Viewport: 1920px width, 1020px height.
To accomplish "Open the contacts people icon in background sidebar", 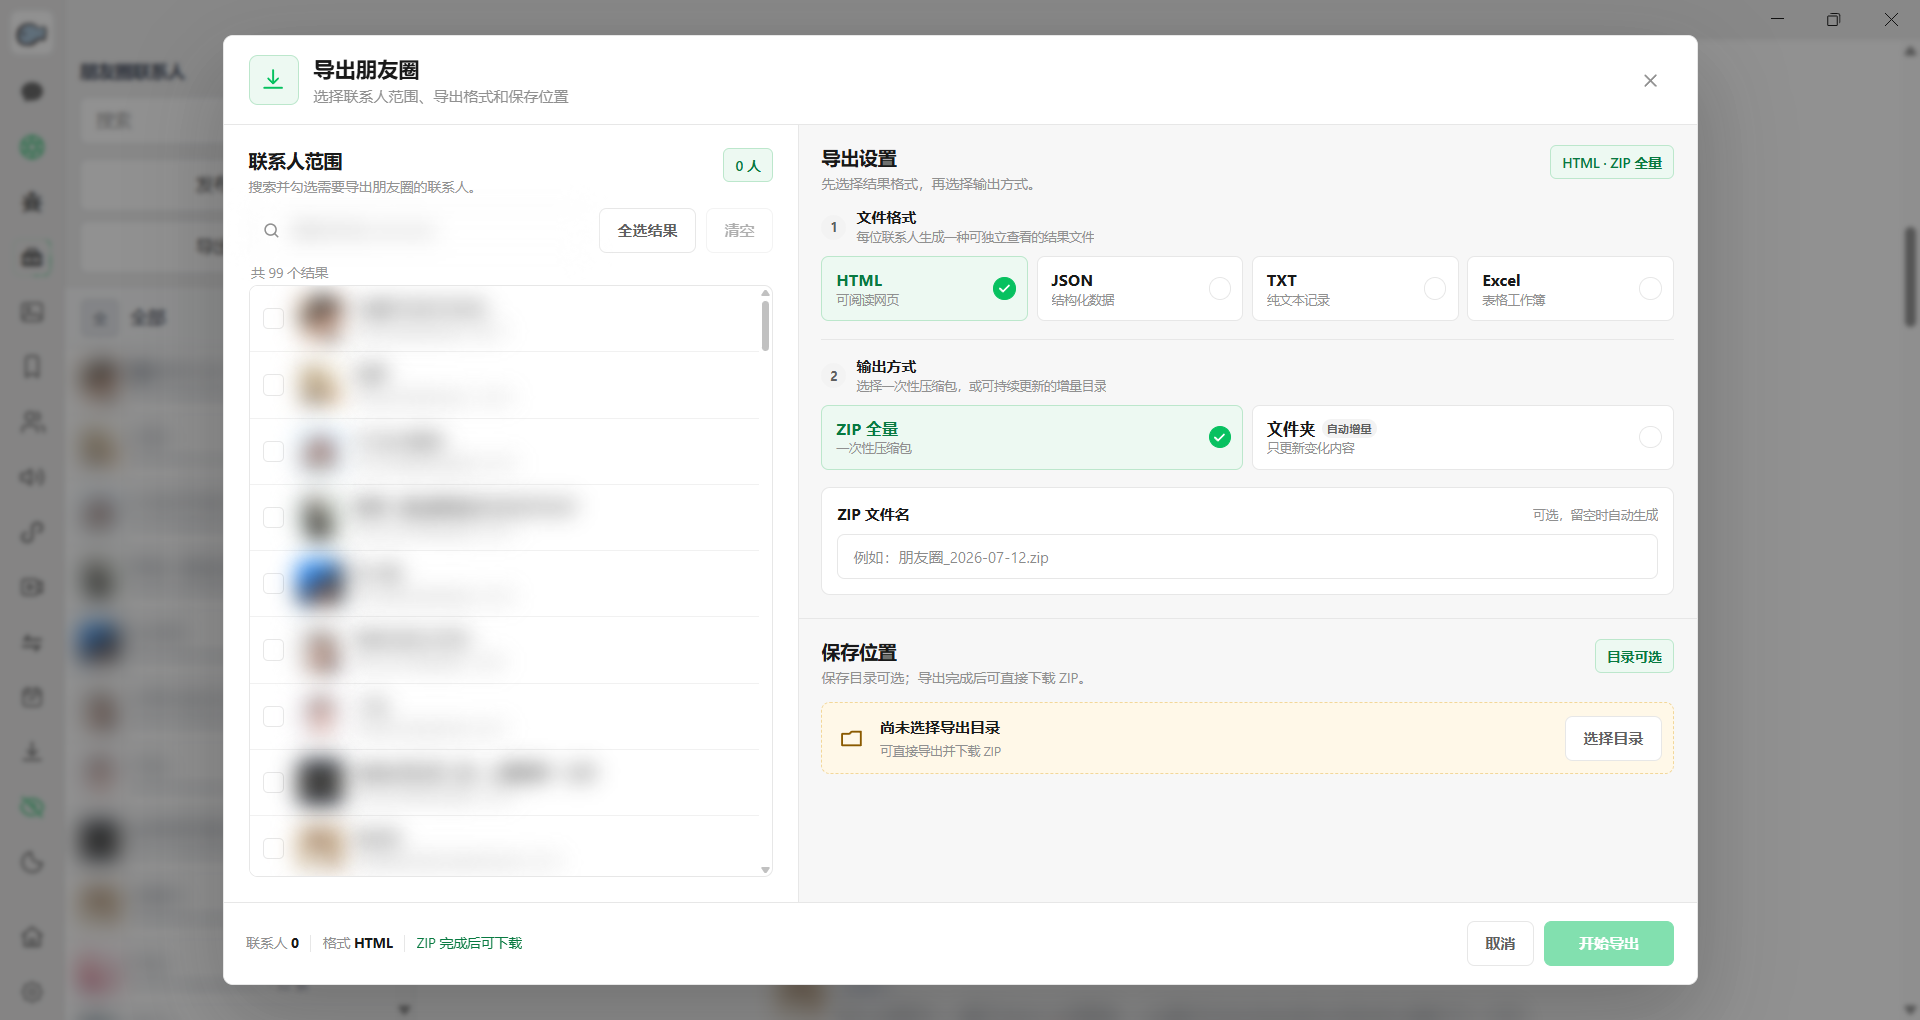I will tap(32, 422).
